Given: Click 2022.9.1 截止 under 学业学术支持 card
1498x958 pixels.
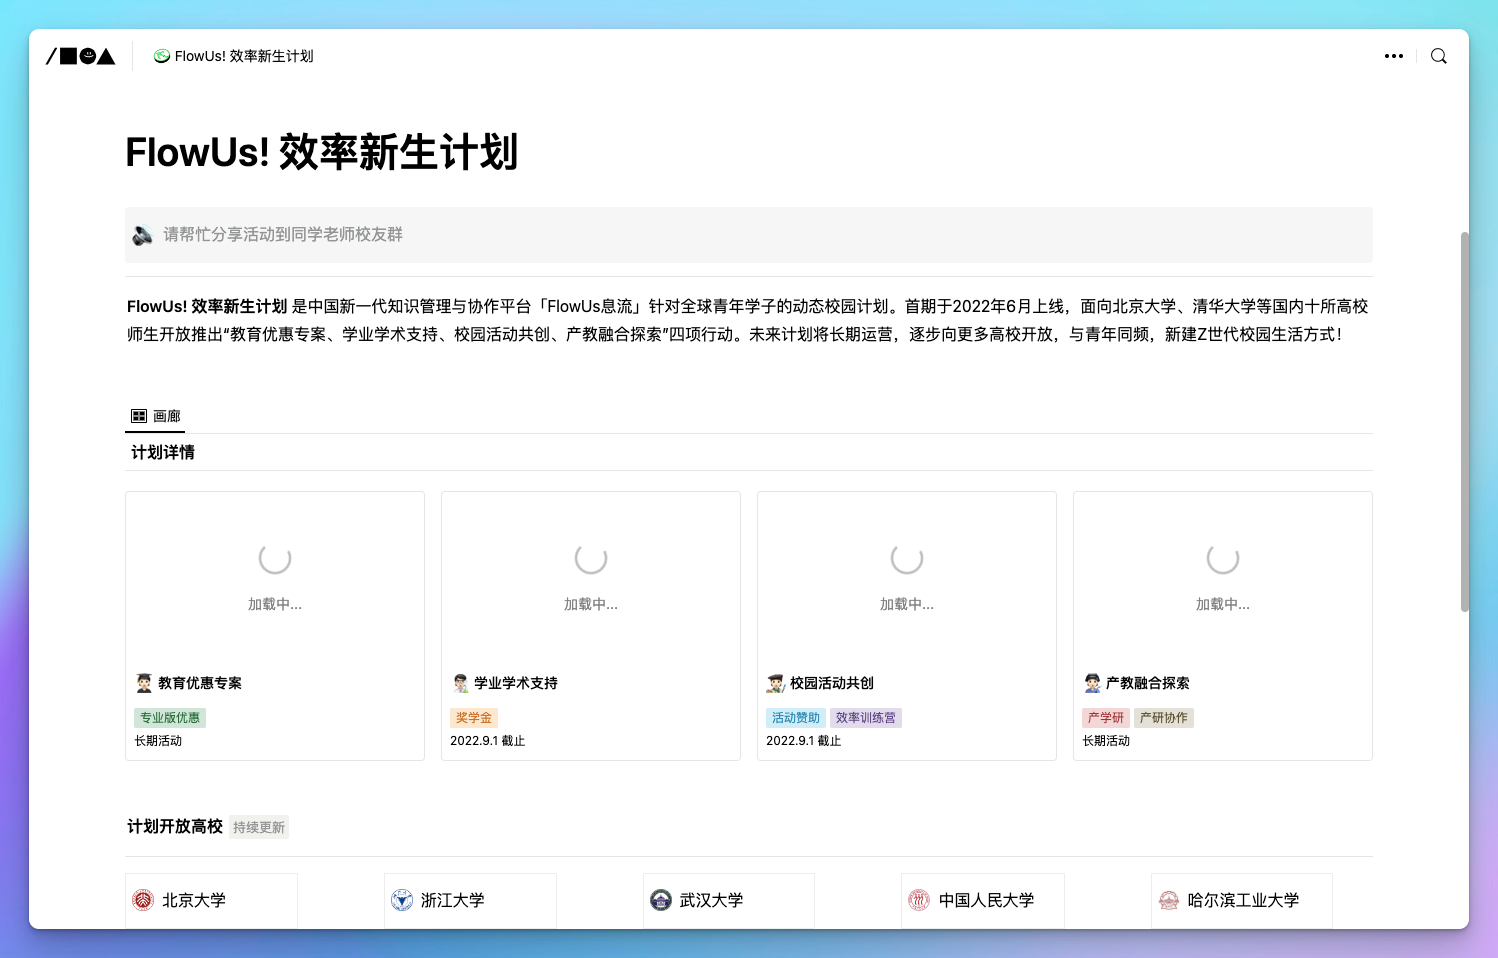Looking at the screenshot, I should (x=488, y=741).
